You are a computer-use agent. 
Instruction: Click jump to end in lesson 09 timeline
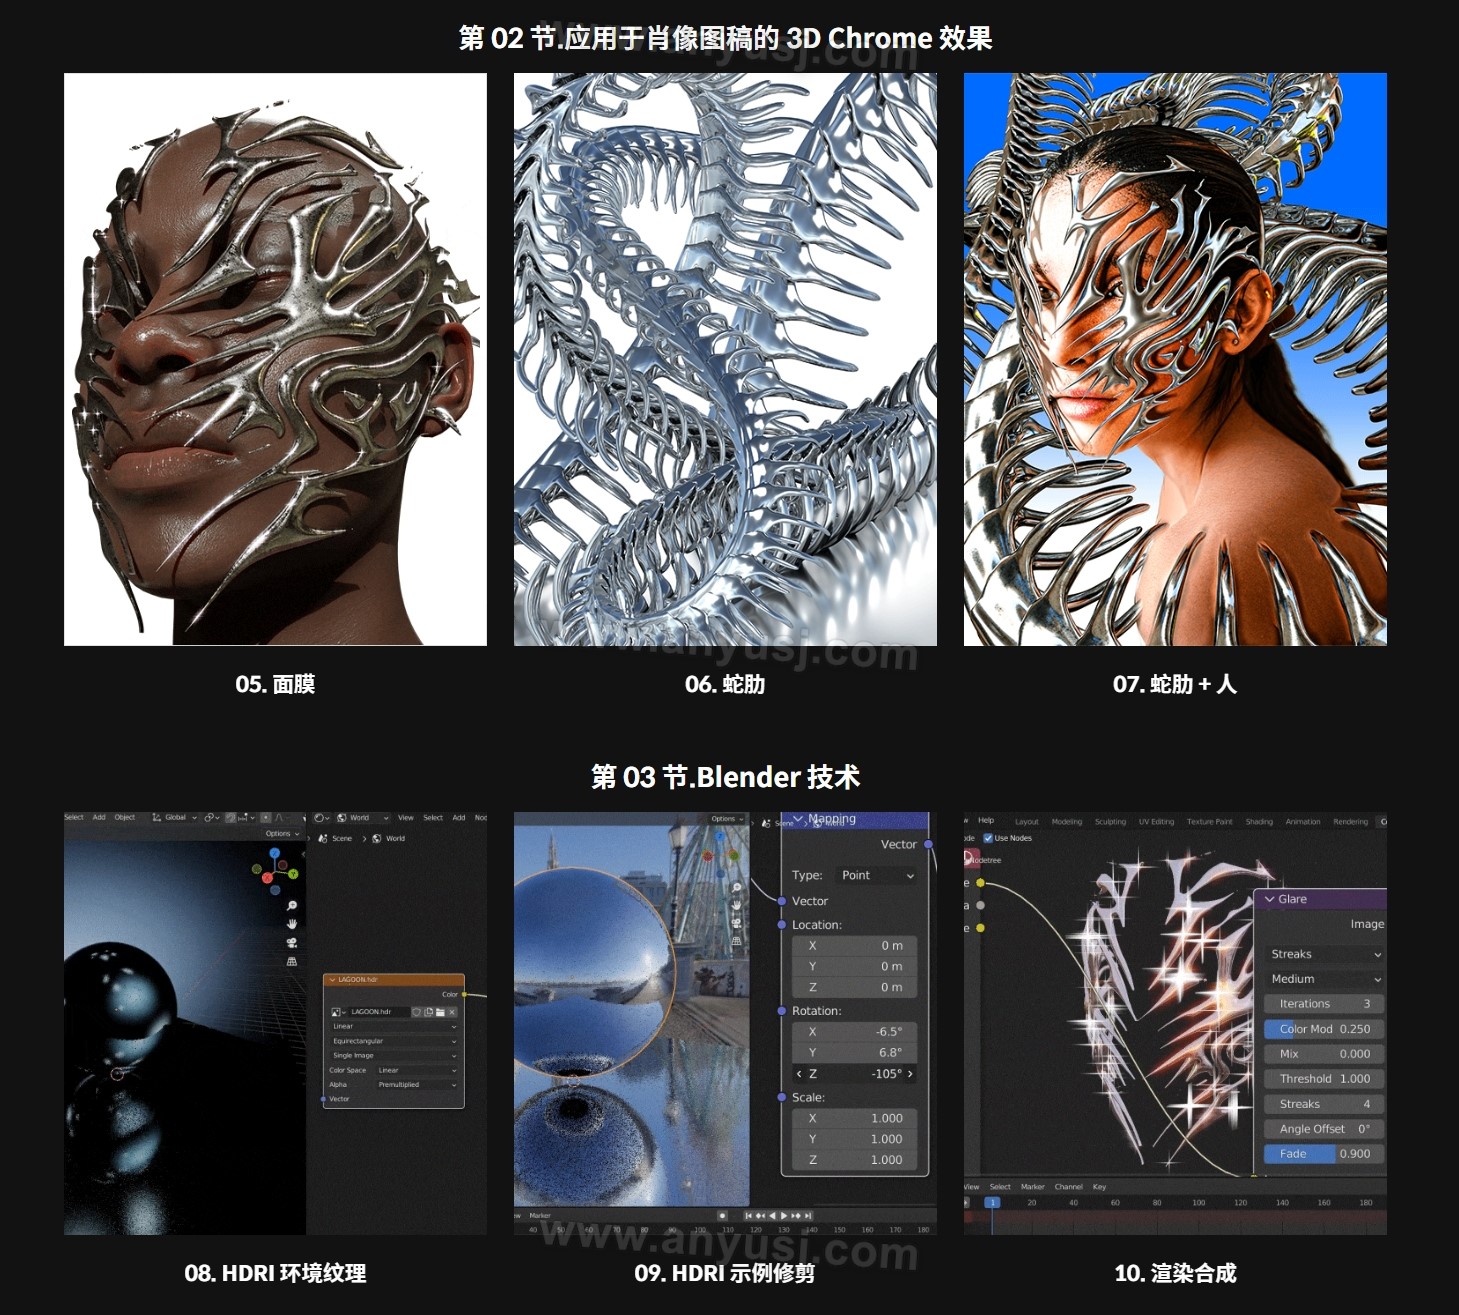click(x=808, y=1215)
